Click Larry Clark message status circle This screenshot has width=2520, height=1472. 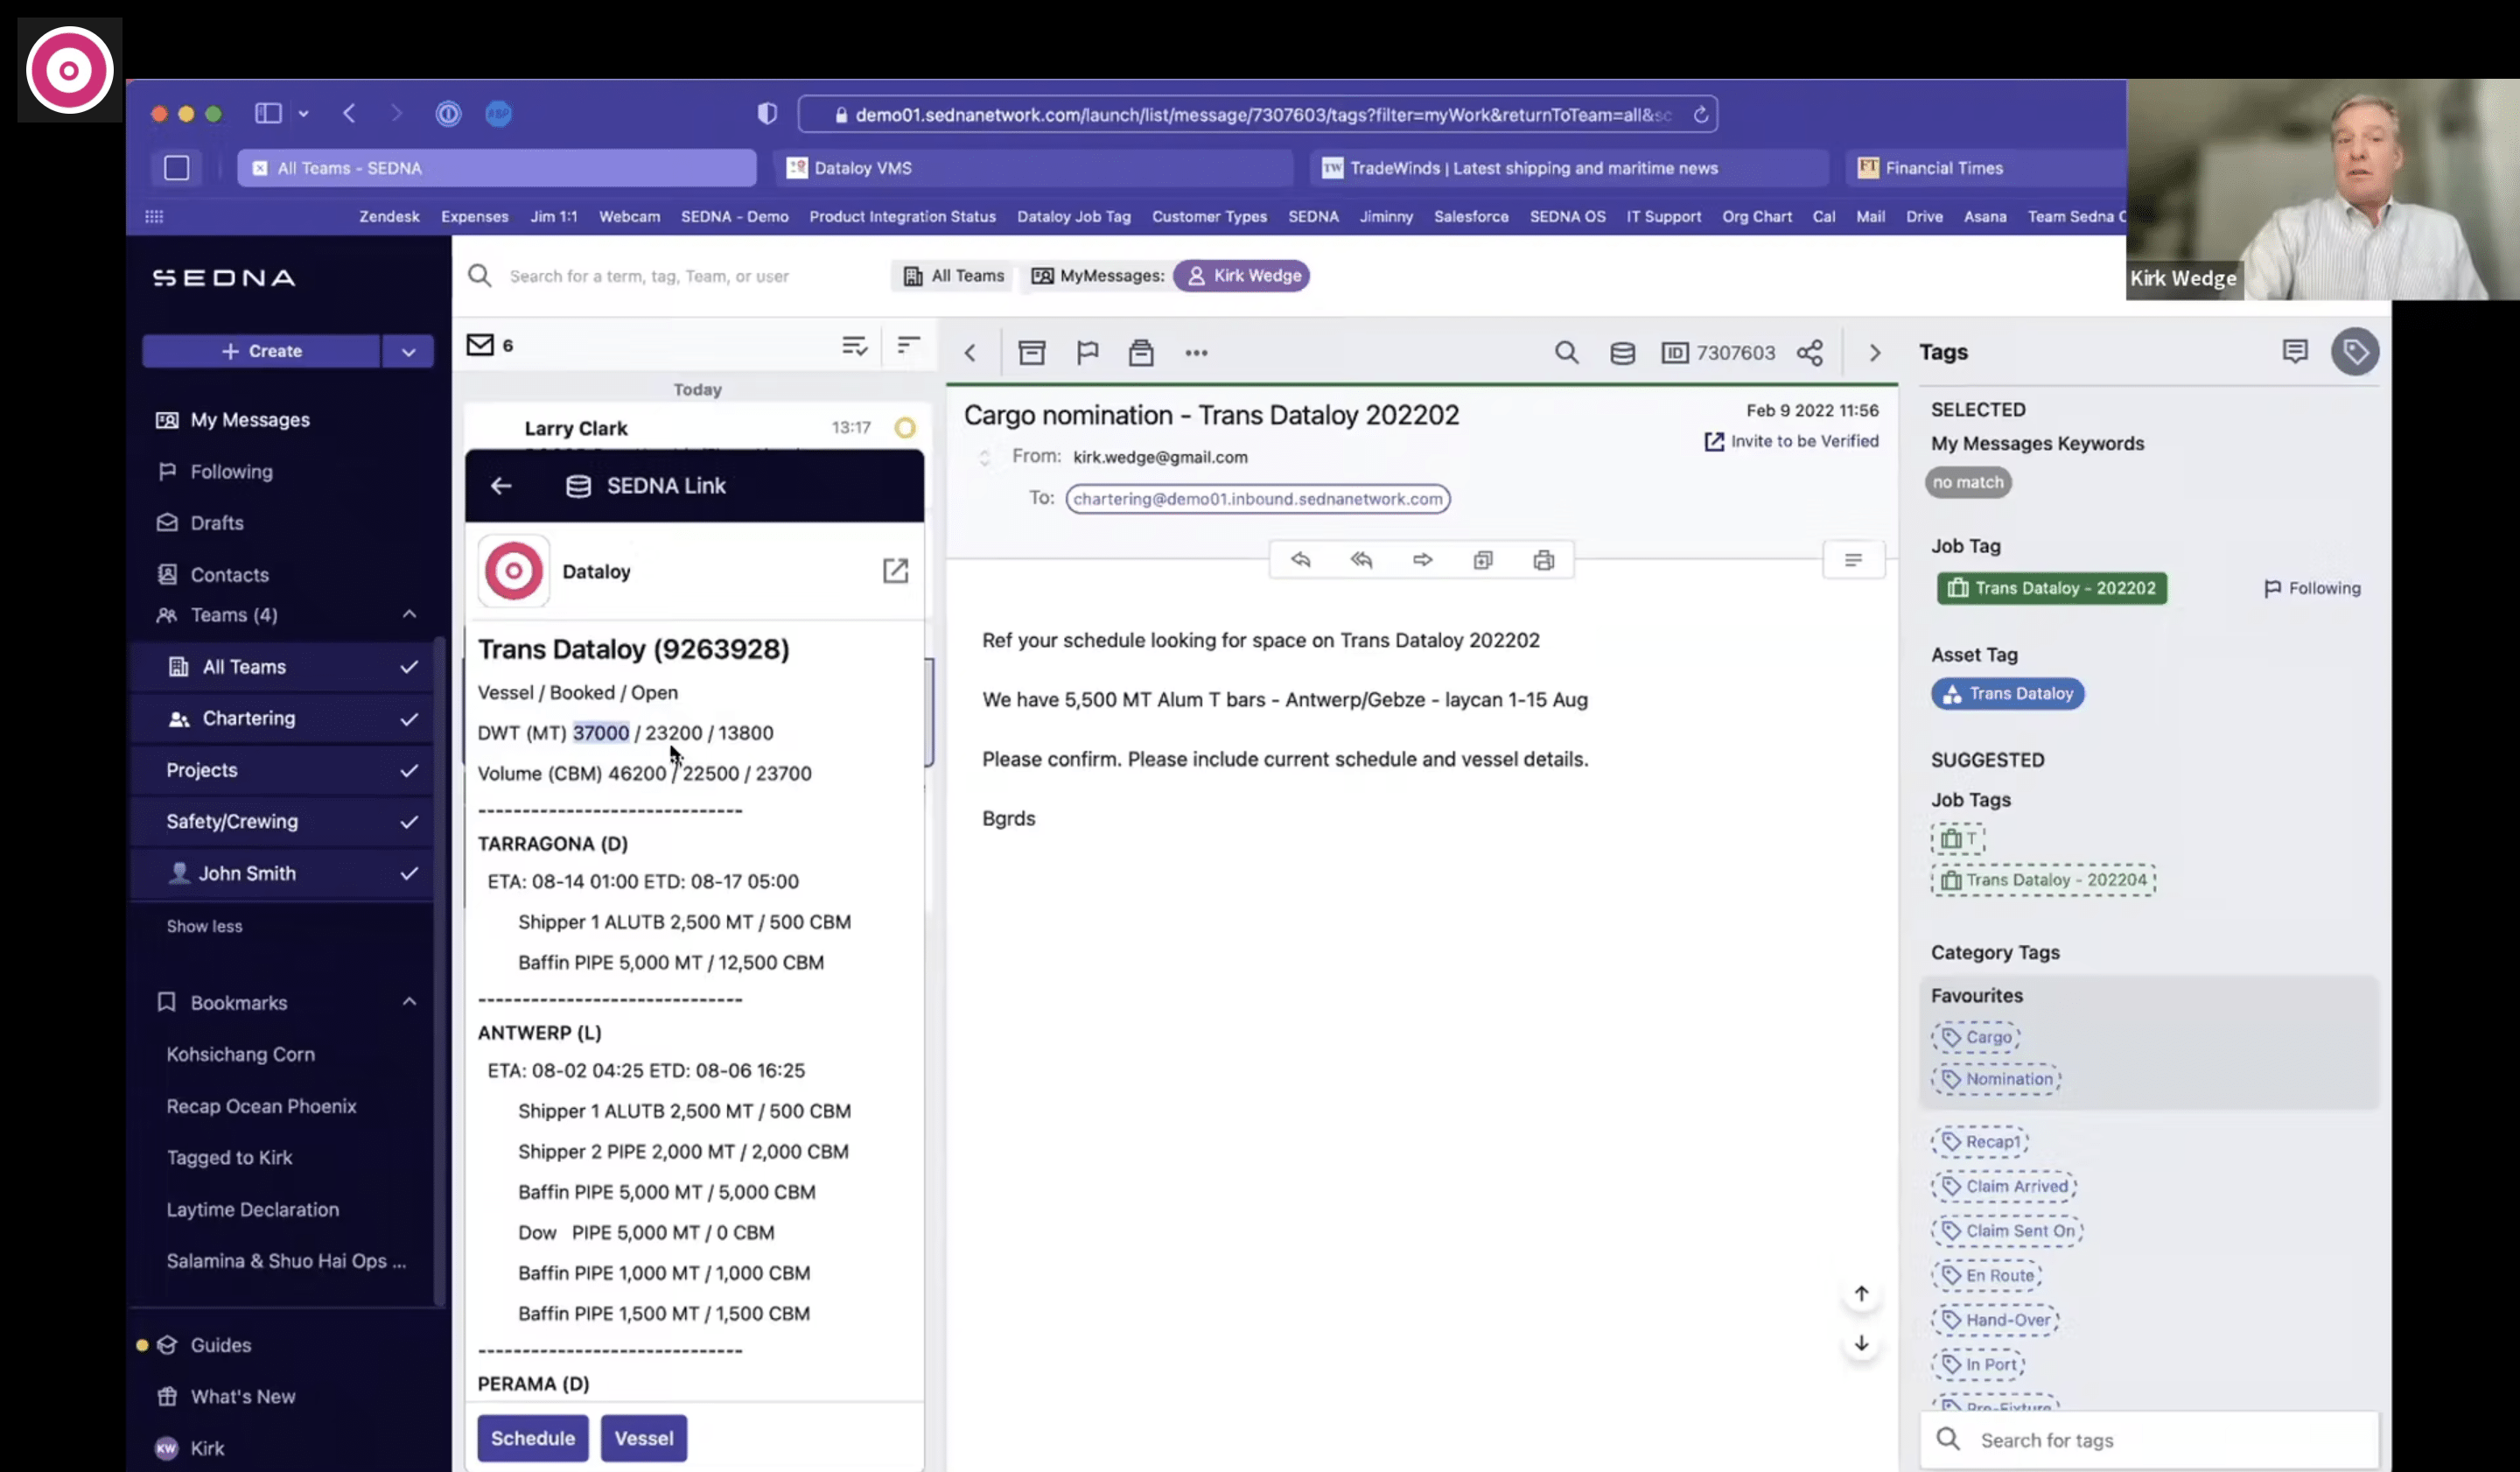[x=905, y=428]
